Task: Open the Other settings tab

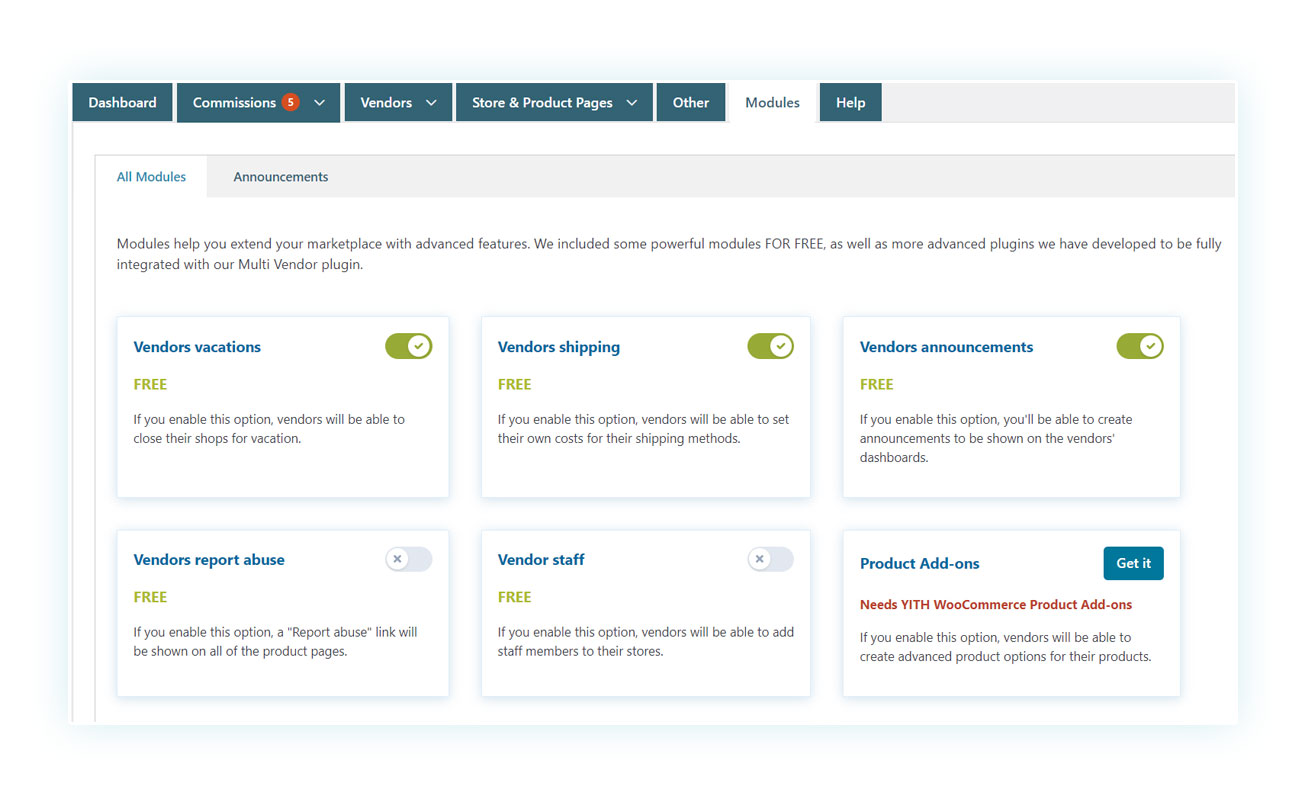Action: pyautogui.click(x=690, y=103)
